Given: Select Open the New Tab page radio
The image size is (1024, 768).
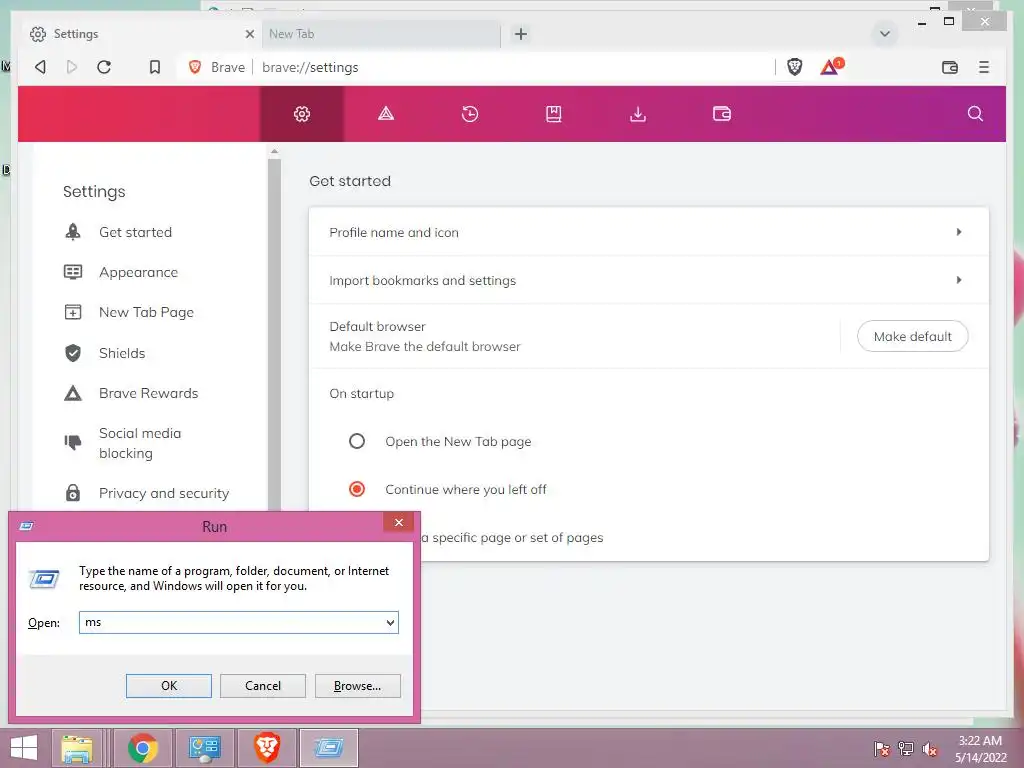Looking at the screenshot, I should click(357, 441).
